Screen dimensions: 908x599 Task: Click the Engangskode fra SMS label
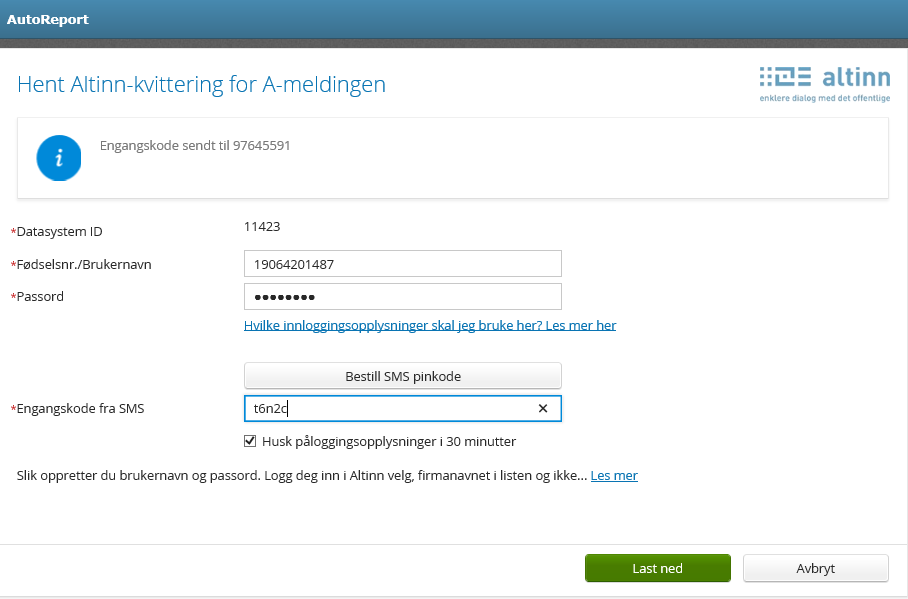pyautogui.click(x=80, y=409)
